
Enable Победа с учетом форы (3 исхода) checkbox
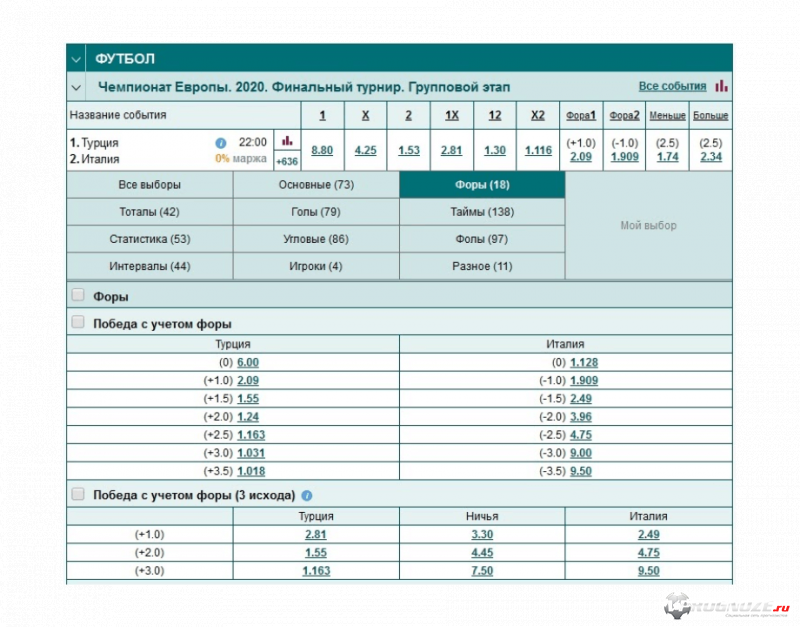tap(78, 495)
